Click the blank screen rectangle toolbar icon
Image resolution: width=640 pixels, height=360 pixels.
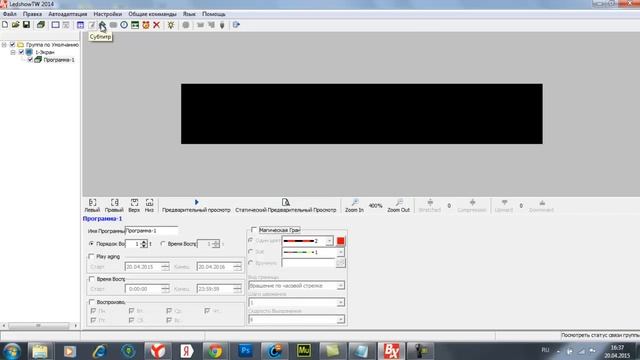[x=55, y=25]
